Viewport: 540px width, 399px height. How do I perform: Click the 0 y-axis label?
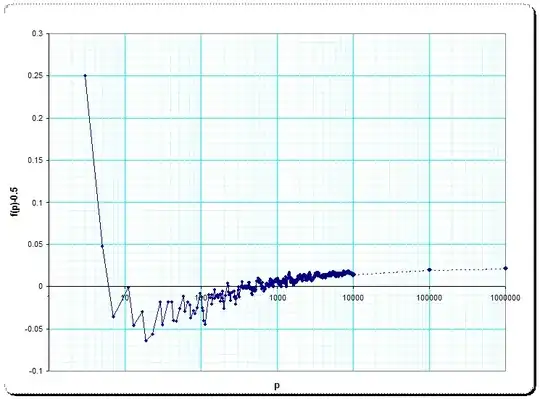pos(41,286)
